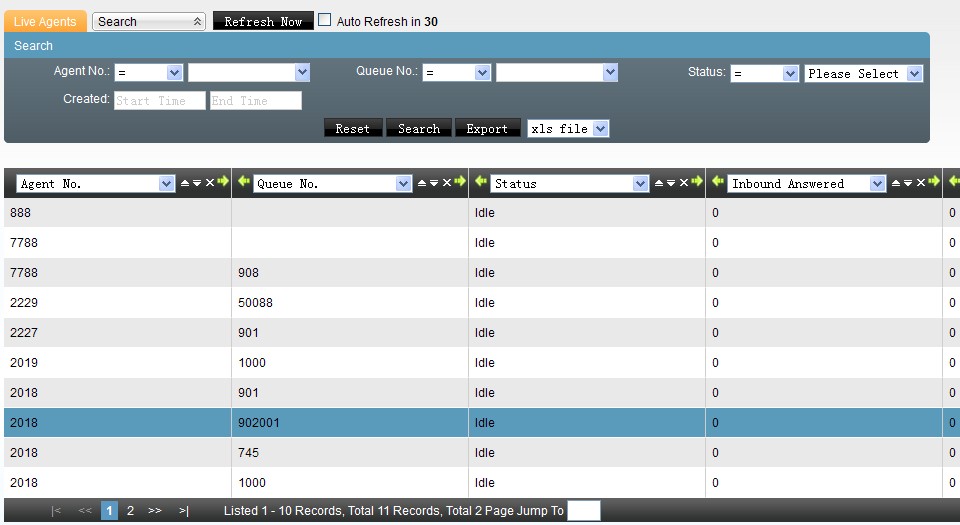Image resolution: width=960 pixels, height=525 pixels.
Task: Open the Status 'Please Select' dropdown
Action: pos(863,73)
